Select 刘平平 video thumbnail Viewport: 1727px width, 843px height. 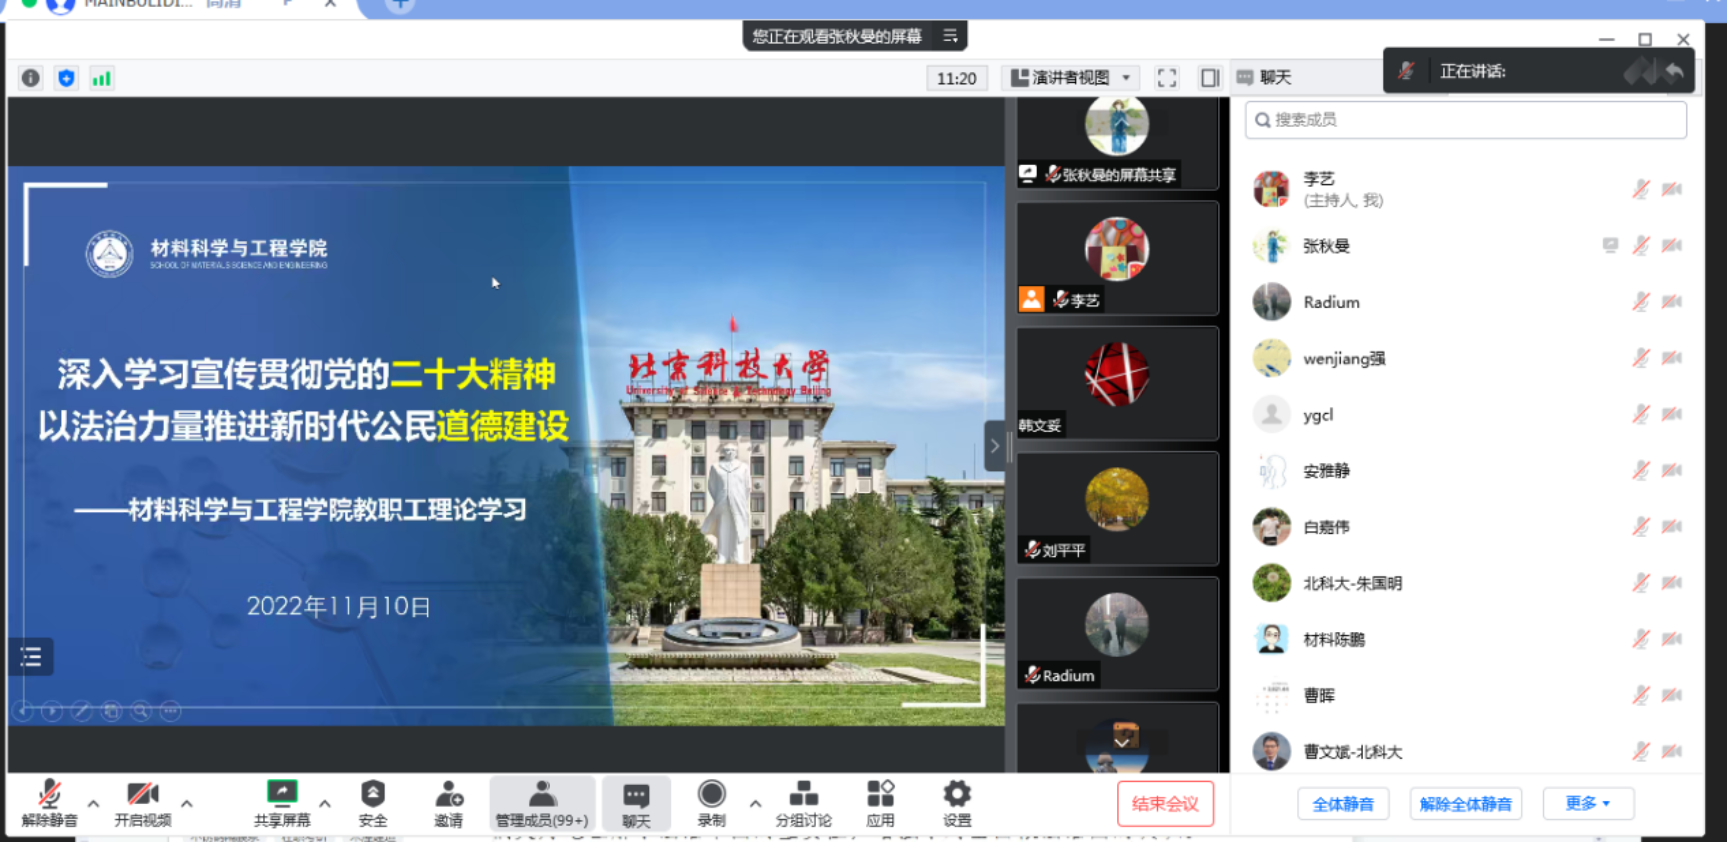[1117, 508]
